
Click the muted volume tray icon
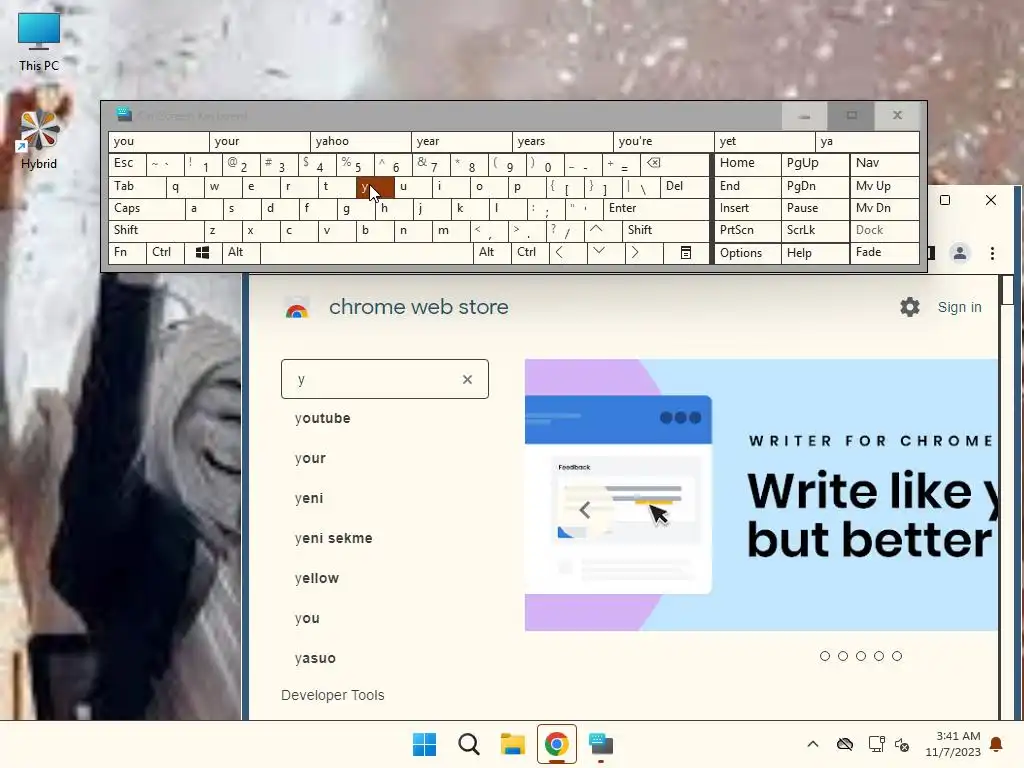pos(902,744)
